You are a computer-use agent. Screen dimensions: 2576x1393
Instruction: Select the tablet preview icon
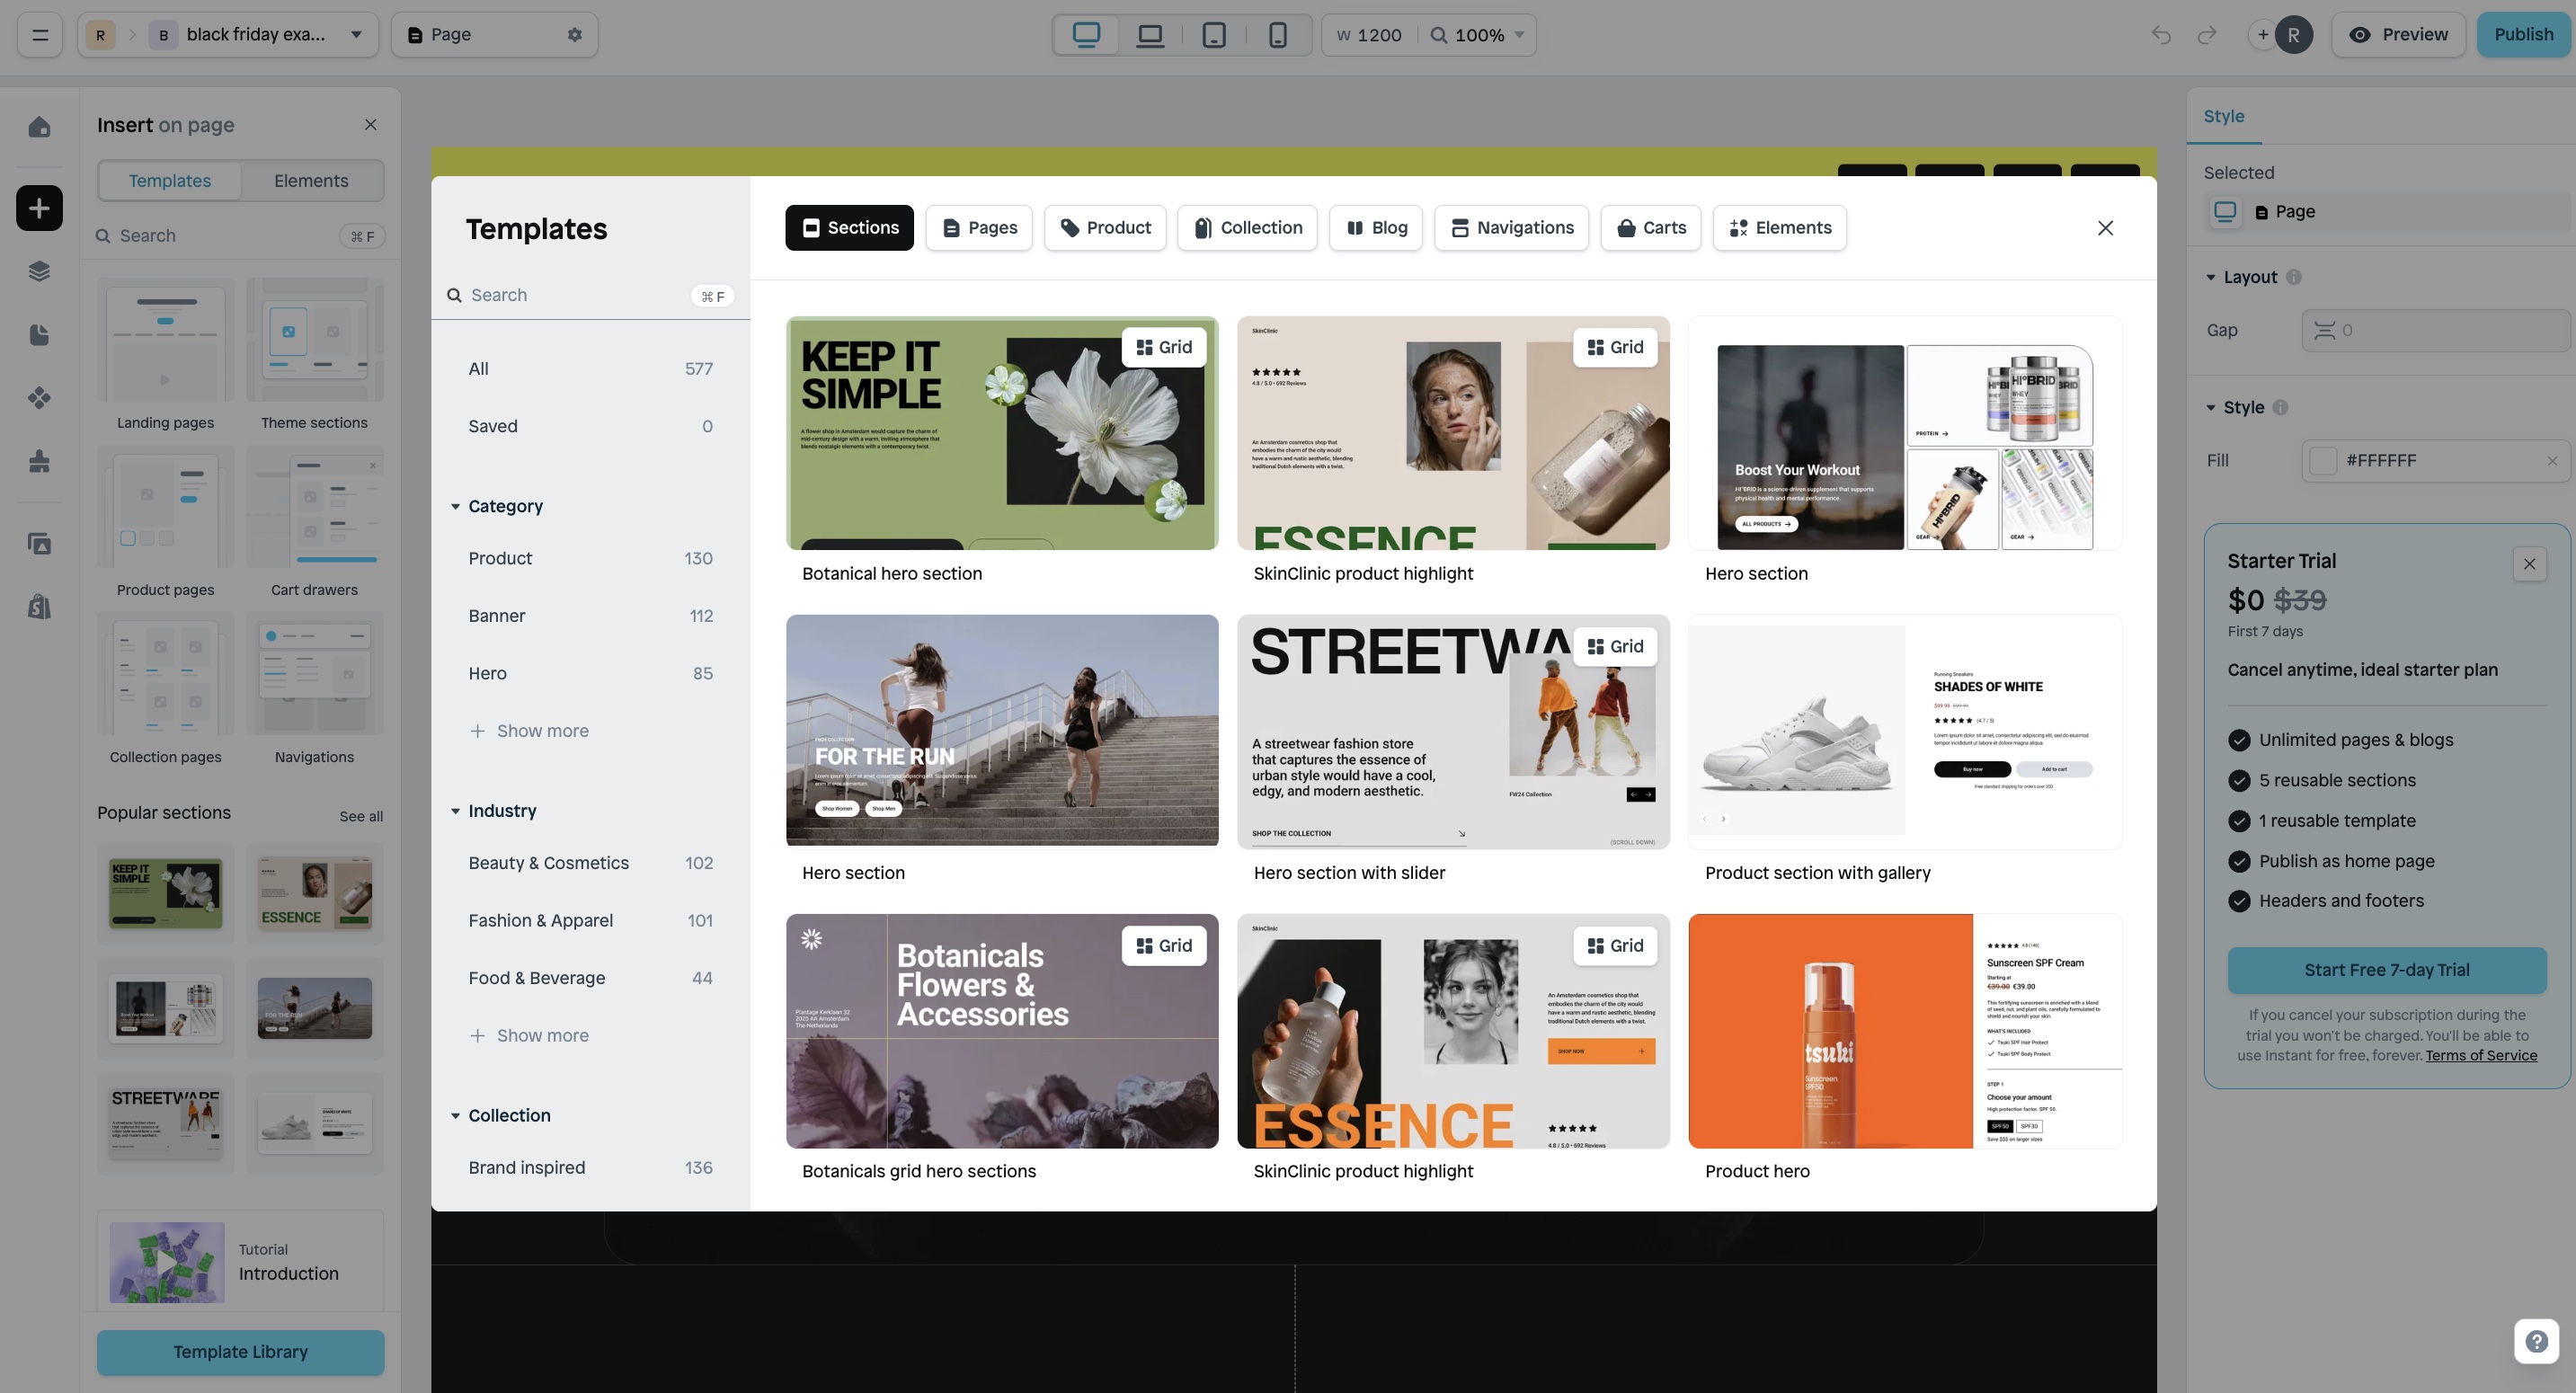(x=1213, y=34)
